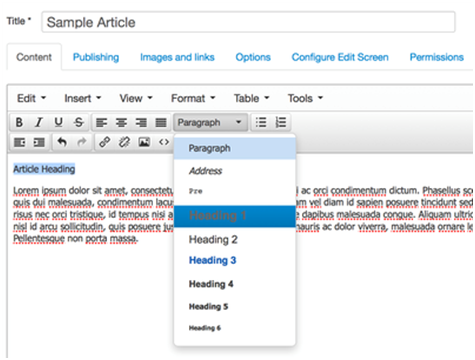Toggle strikethrough formatting
This screenshot has width=475, height=360.
pos(79,122)
